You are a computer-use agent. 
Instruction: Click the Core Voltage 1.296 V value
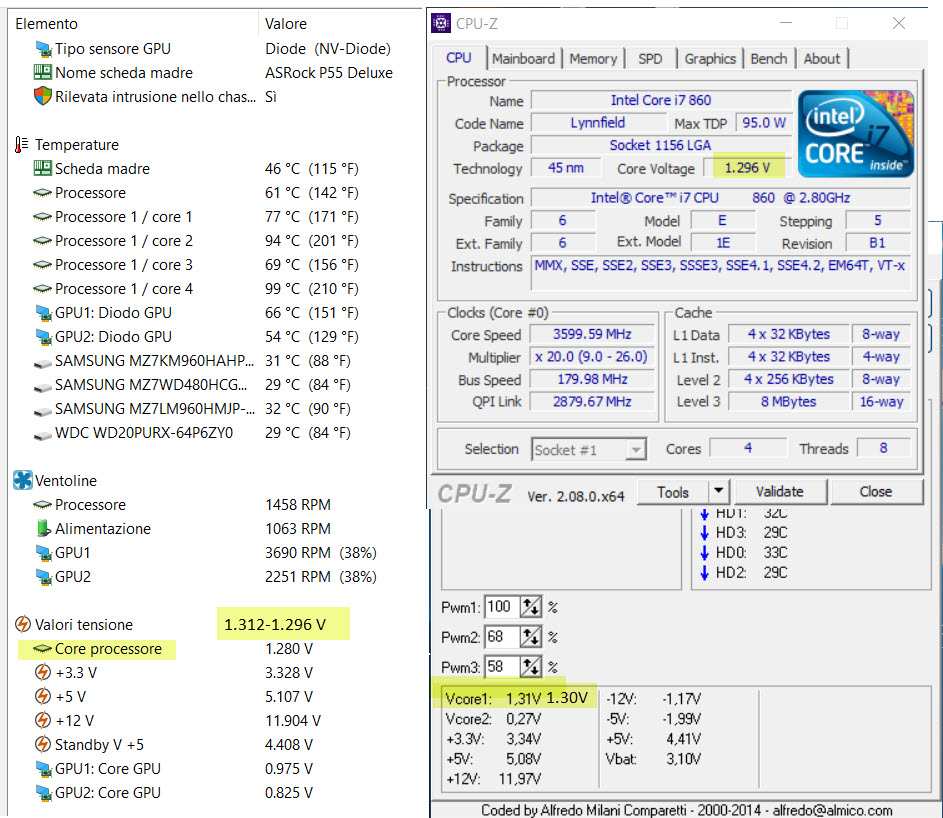pyautogui.click(x=747, y=168)
